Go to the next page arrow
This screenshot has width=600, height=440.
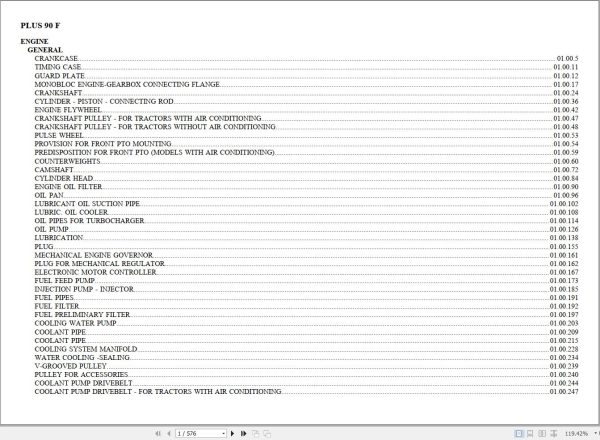(232, 433)
